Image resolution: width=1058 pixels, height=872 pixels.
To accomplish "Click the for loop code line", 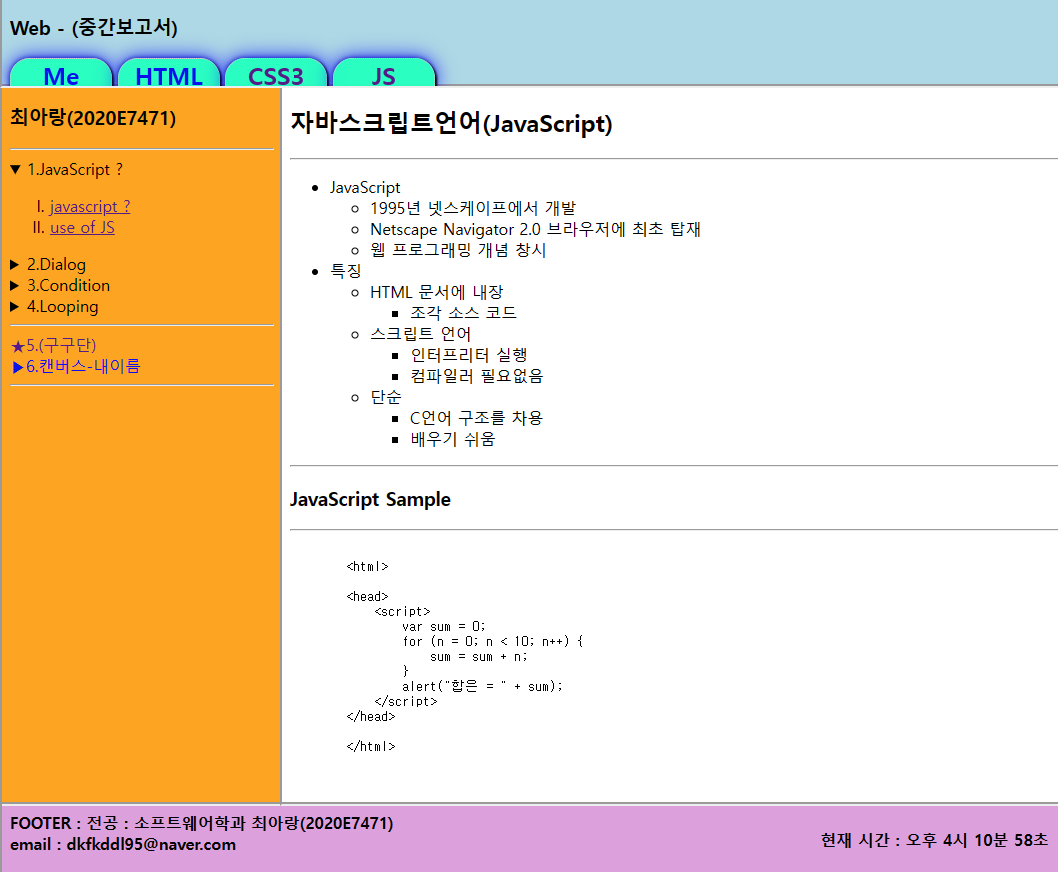I will pyautogui.click(x=493, y=642).
